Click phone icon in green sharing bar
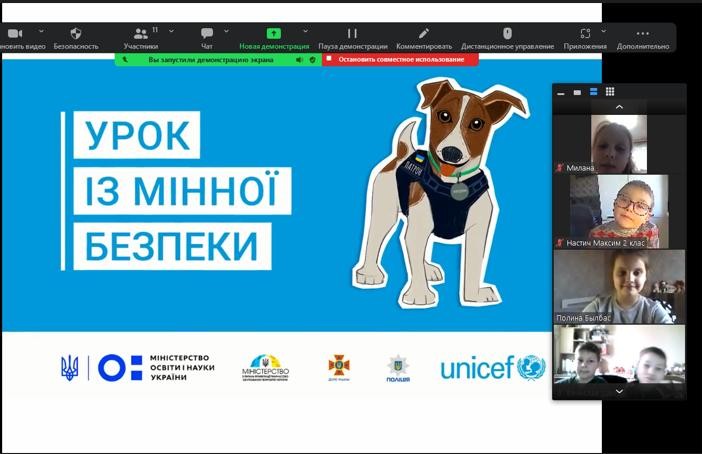Image resolution: width=702 pixels, height=454 pixels. [x=125, y=59]
